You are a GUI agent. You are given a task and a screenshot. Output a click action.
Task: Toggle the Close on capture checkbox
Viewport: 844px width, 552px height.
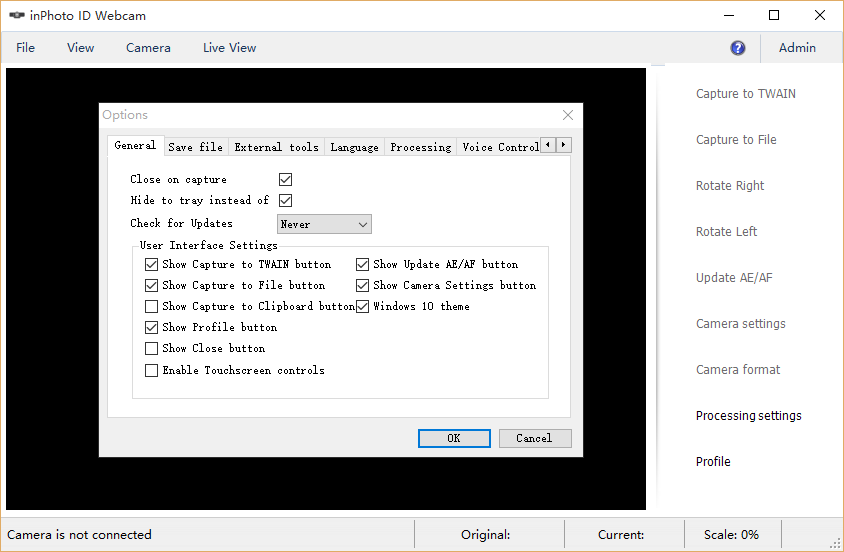pyautogui.click(x=285, y=179)
